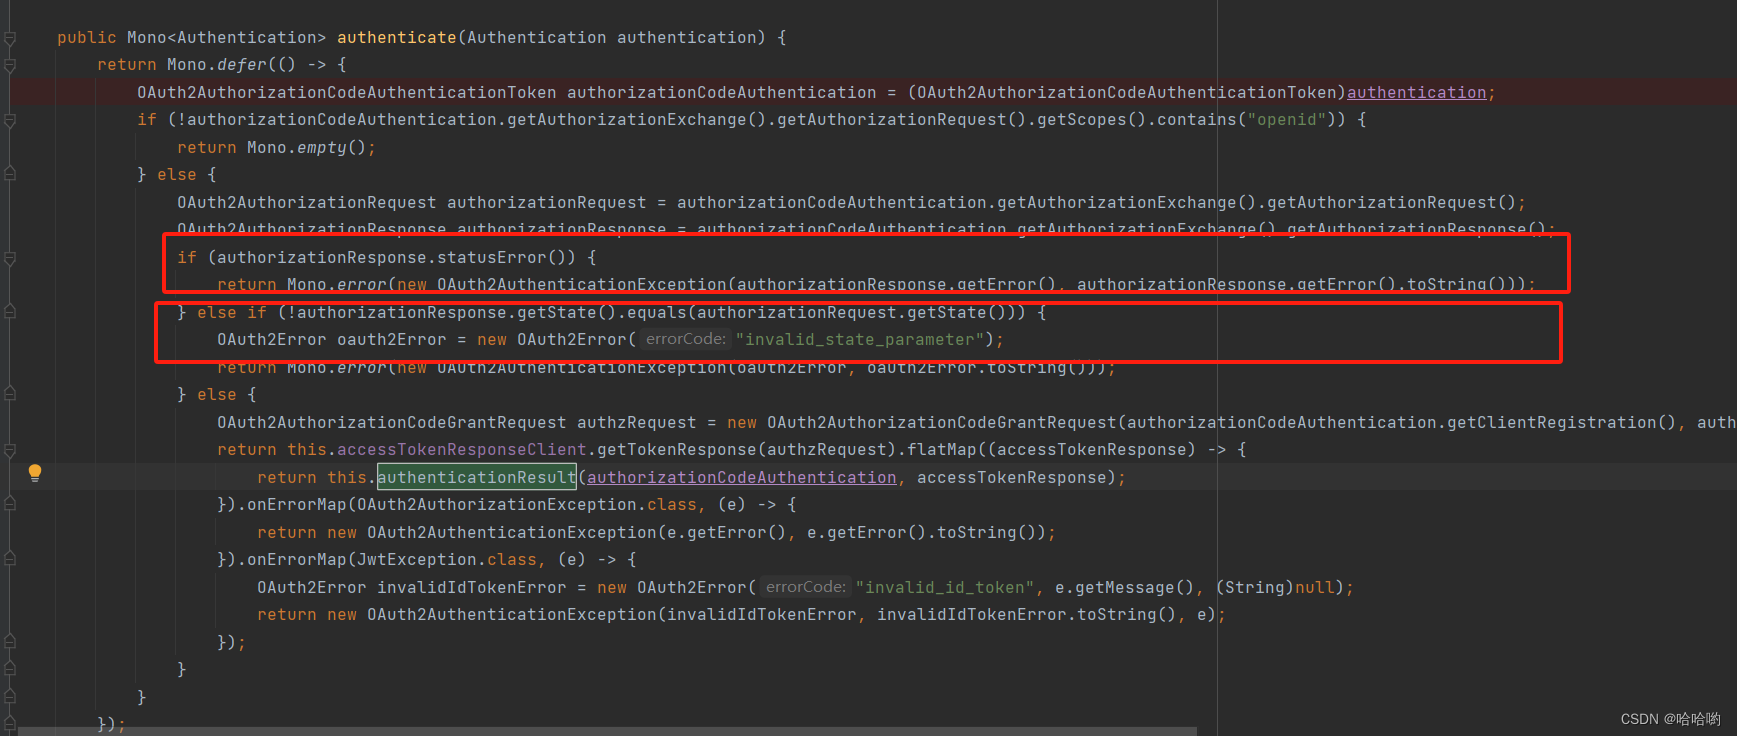Toggle fold at onErrorMap OAuth2AuthorizationException line
Image resolution: width=1737 pixels, height=736 pixels.
(x=10, y=505)
